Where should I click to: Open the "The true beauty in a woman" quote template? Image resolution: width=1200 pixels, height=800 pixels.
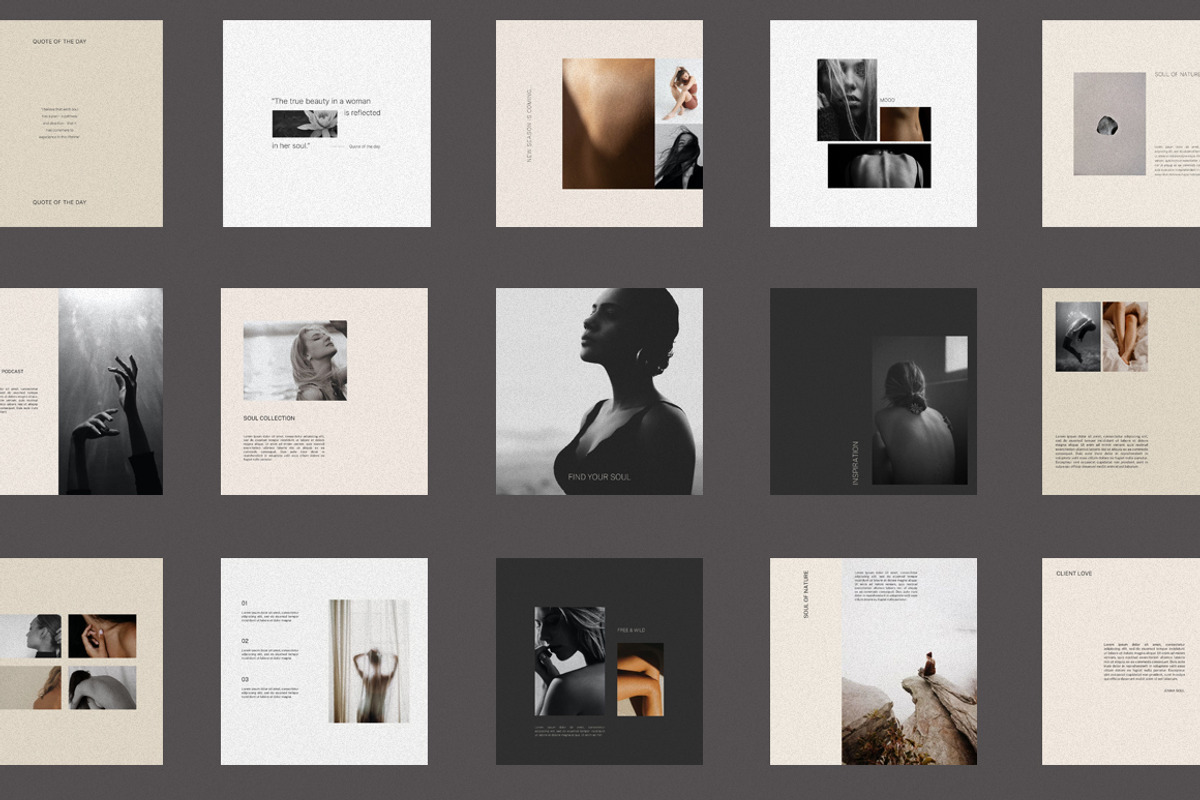point(326,123)
